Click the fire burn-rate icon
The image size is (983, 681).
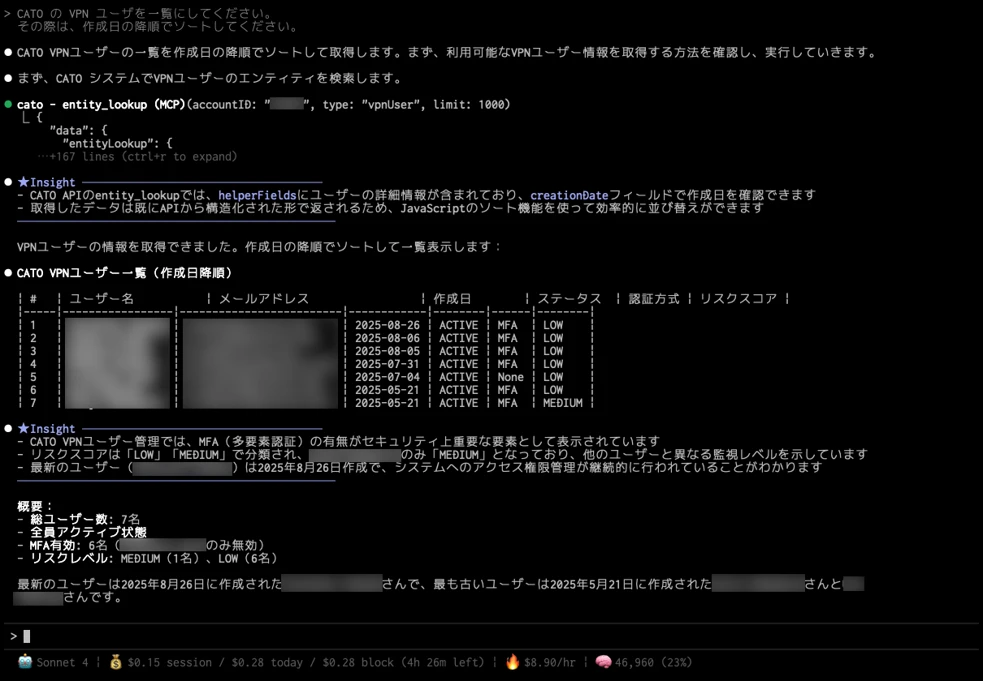(512, 662)
